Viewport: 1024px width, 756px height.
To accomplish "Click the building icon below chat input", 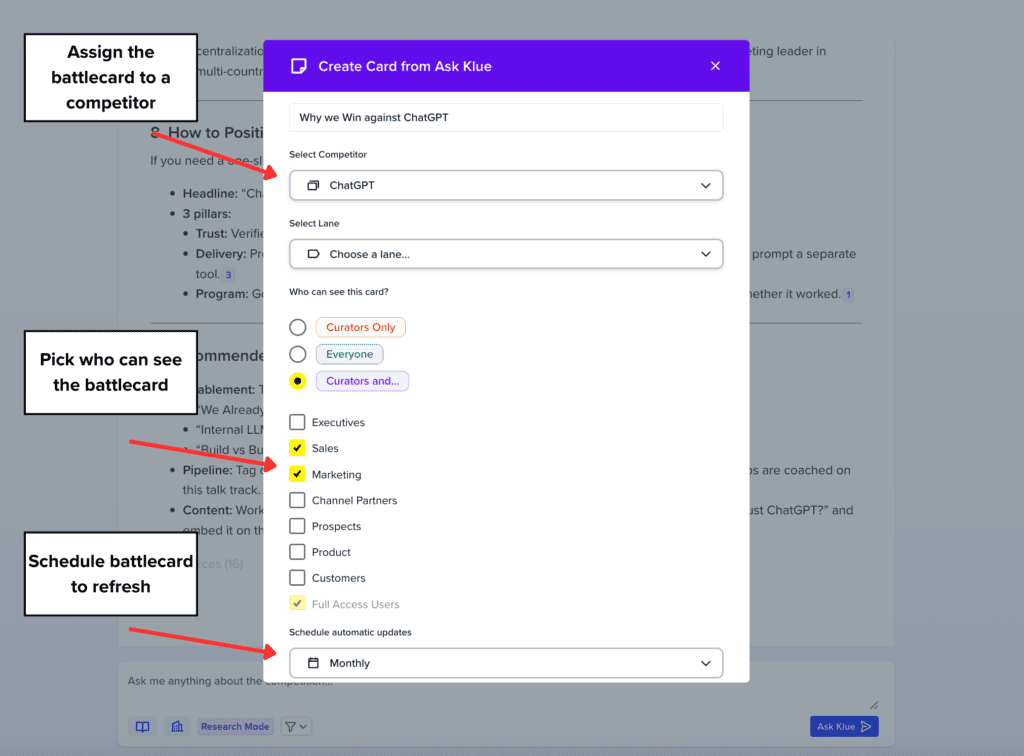I will tap(177, 727).
